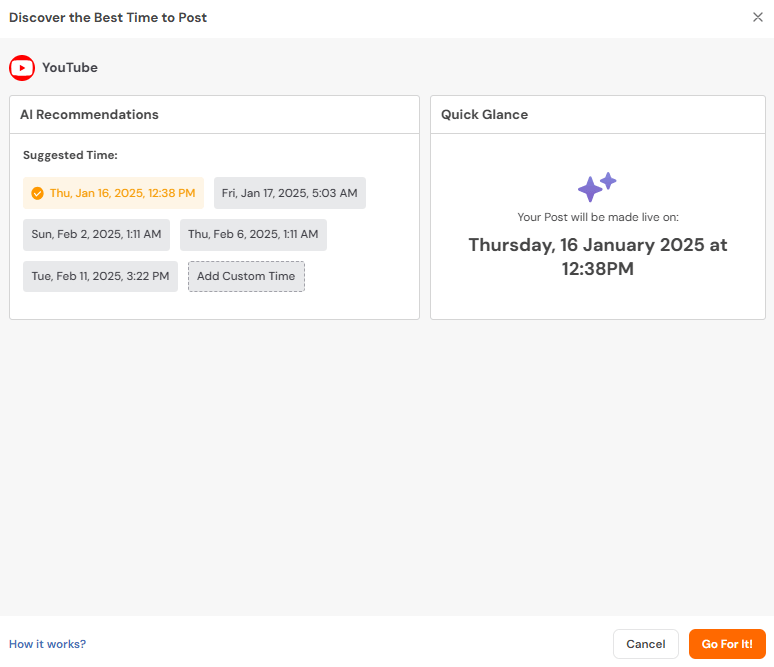Click the Thursday, 16 January 2025 date summary
The height and width of the screenshot is (667, 774).
598,257
